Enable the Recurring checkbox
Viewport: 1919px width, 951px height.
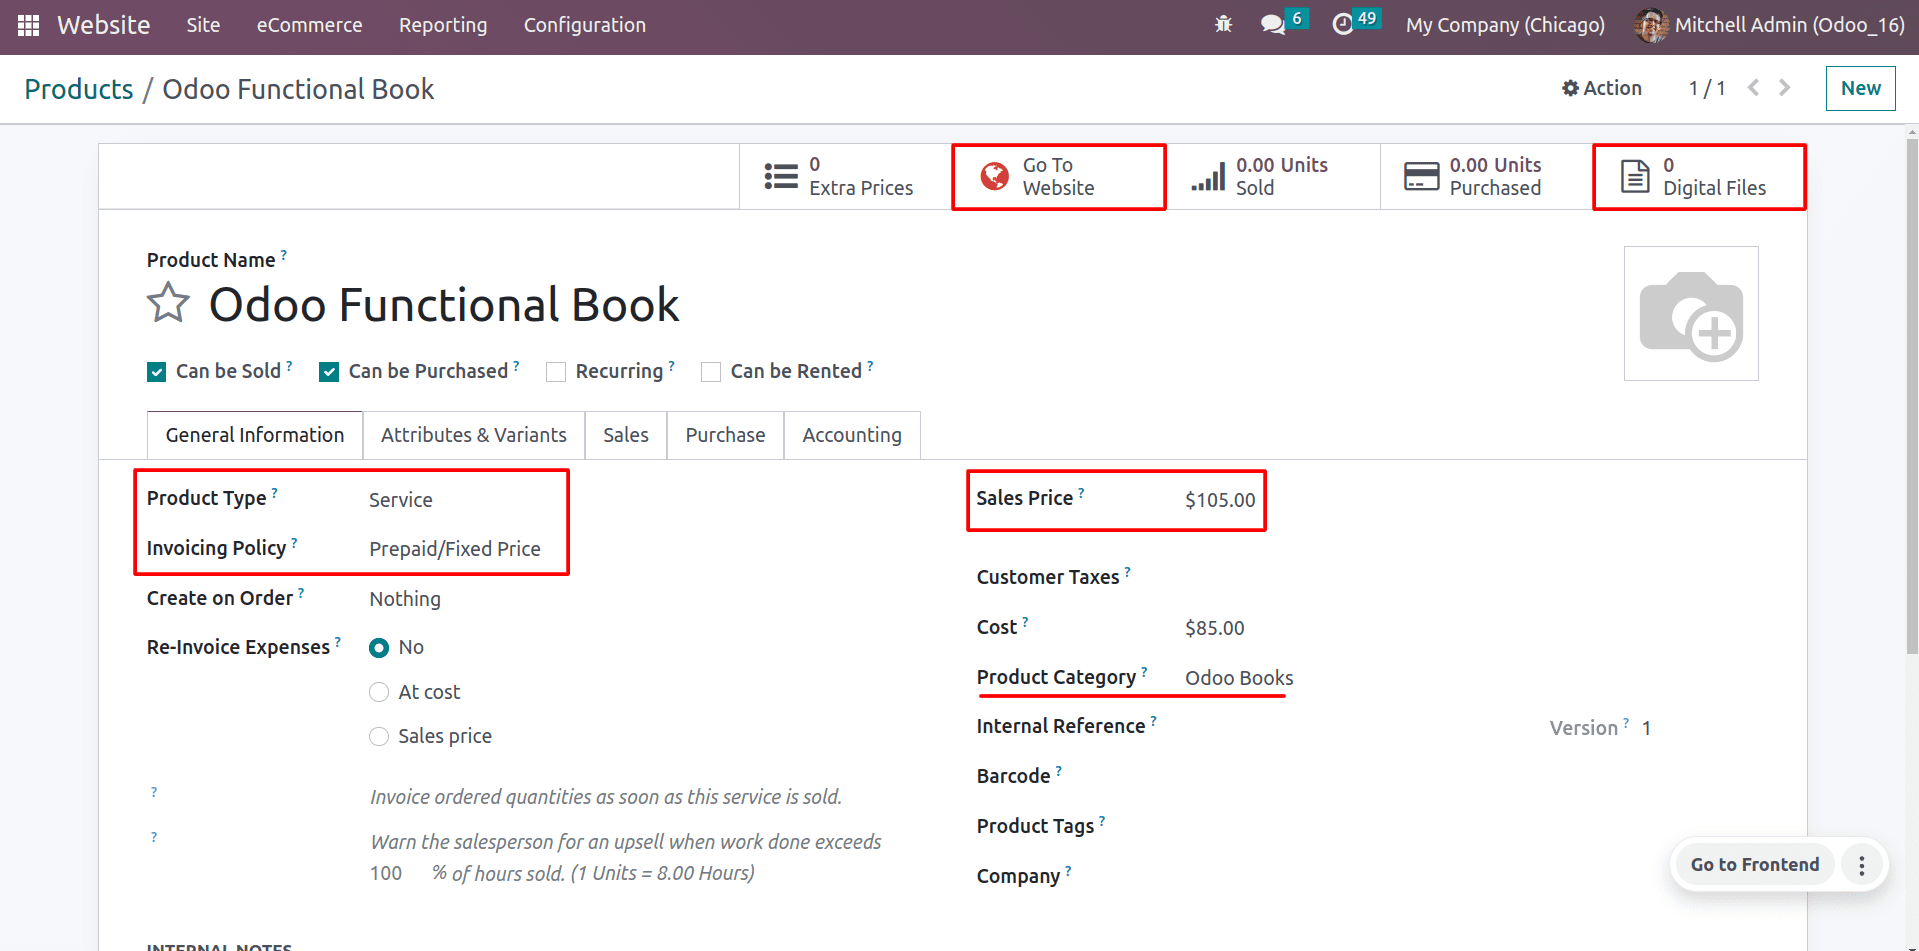(x=556, y=372)
